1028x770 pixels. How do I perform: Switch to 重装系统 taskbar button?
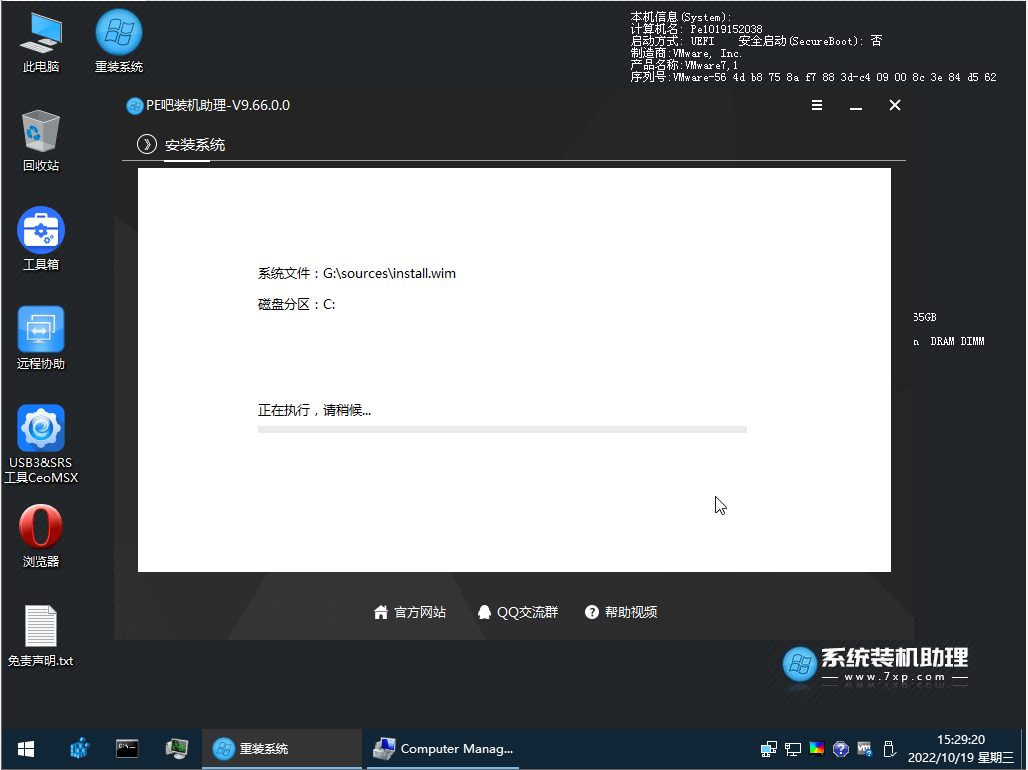click(282, 748)
